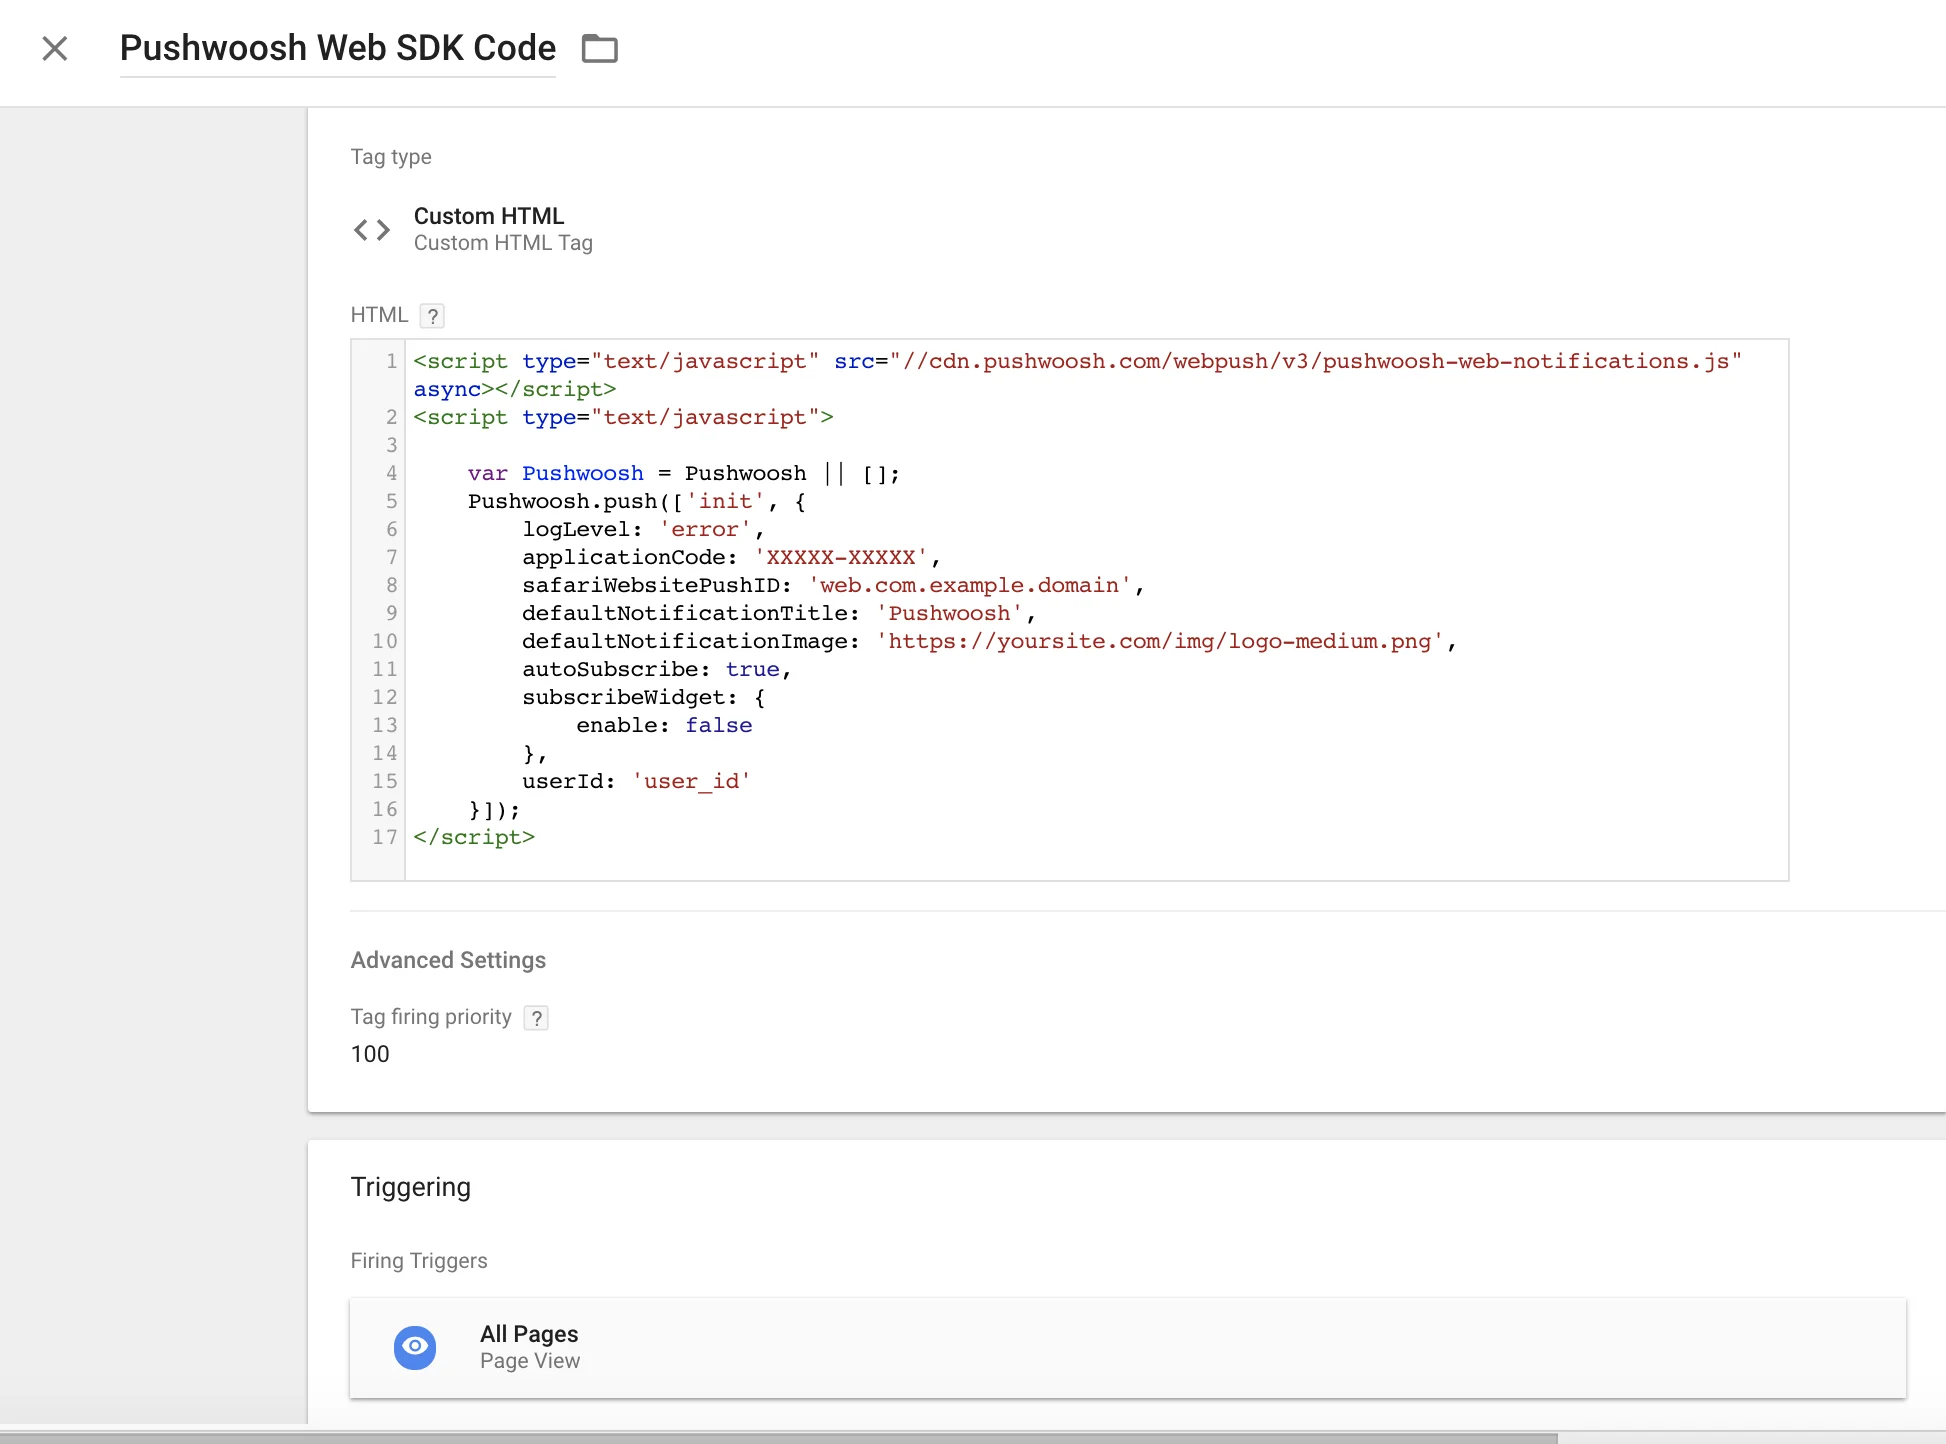The image size is (1946, 1444).
Task: Open the folder icon to organize the tag
Action: [600, 48]
